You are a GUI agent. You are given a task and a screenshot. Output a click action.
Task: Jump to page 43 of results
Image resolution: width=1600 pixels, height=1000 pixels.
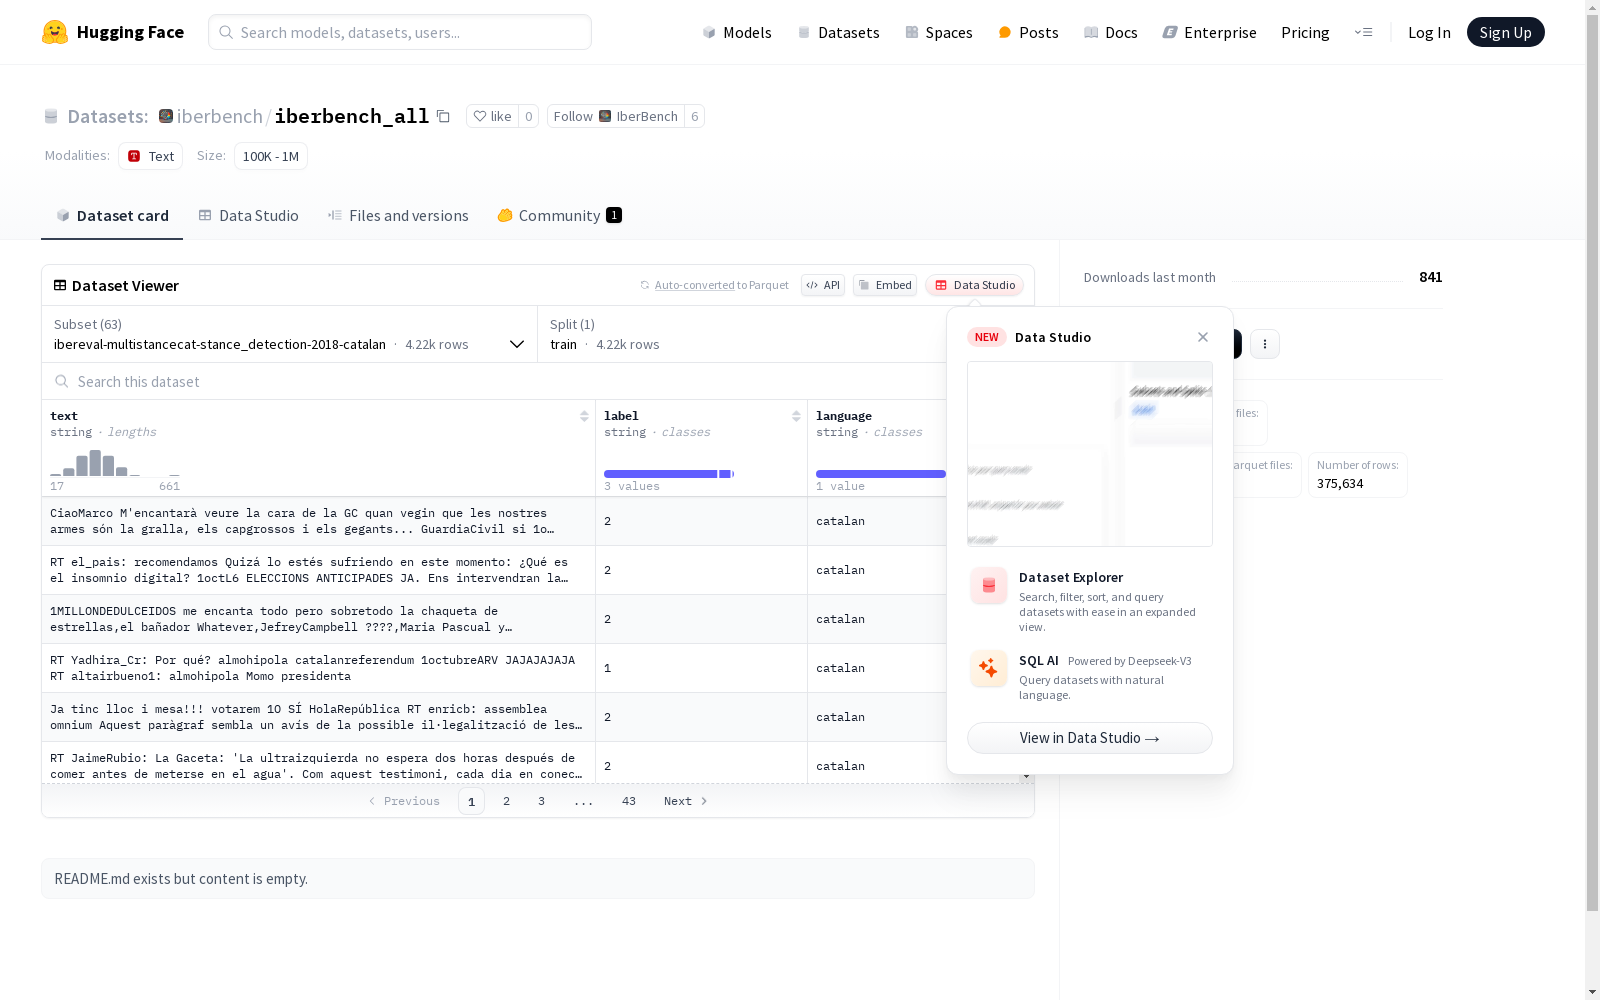pyautogui.click(x=629, y=801)
